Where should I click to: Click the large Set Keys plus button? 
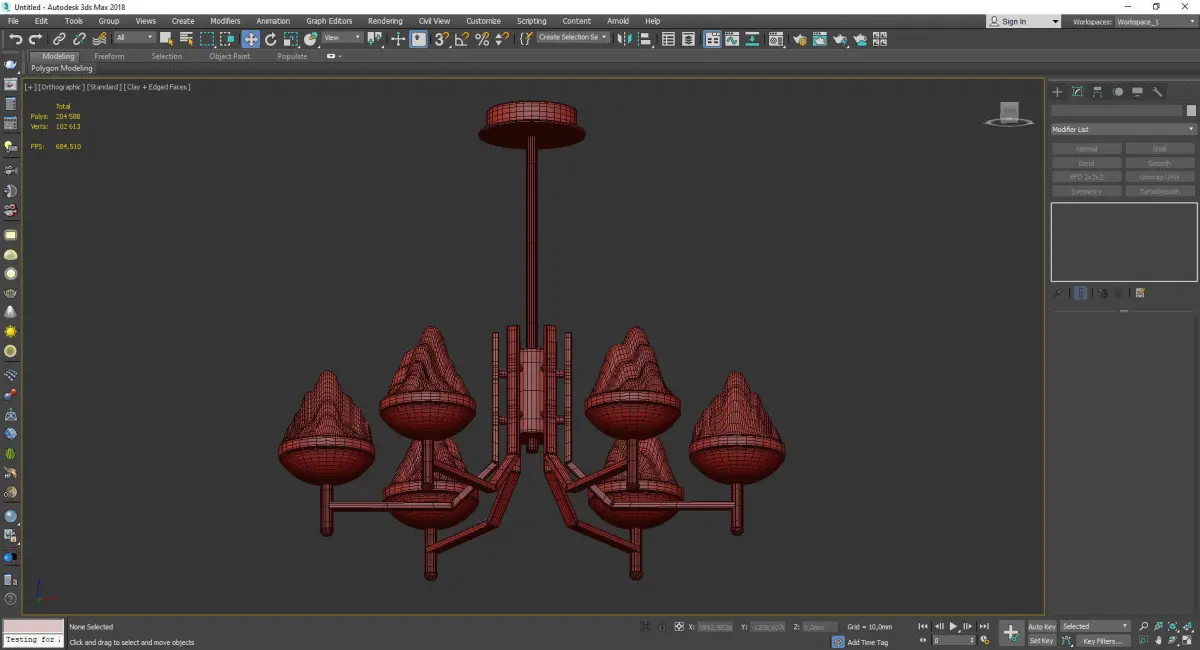[1011, 633]
